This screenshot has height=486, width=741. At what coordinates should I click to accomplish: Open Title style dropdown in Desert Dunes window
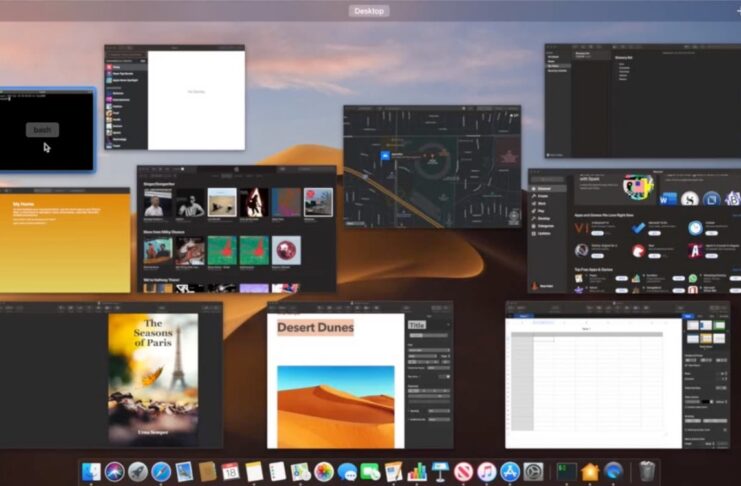click(429, 325)
